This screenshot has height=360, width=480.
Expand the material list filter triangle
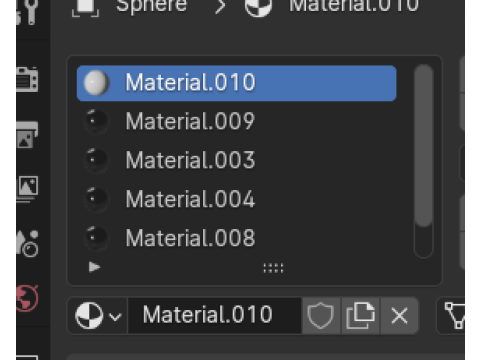[94, 267]
